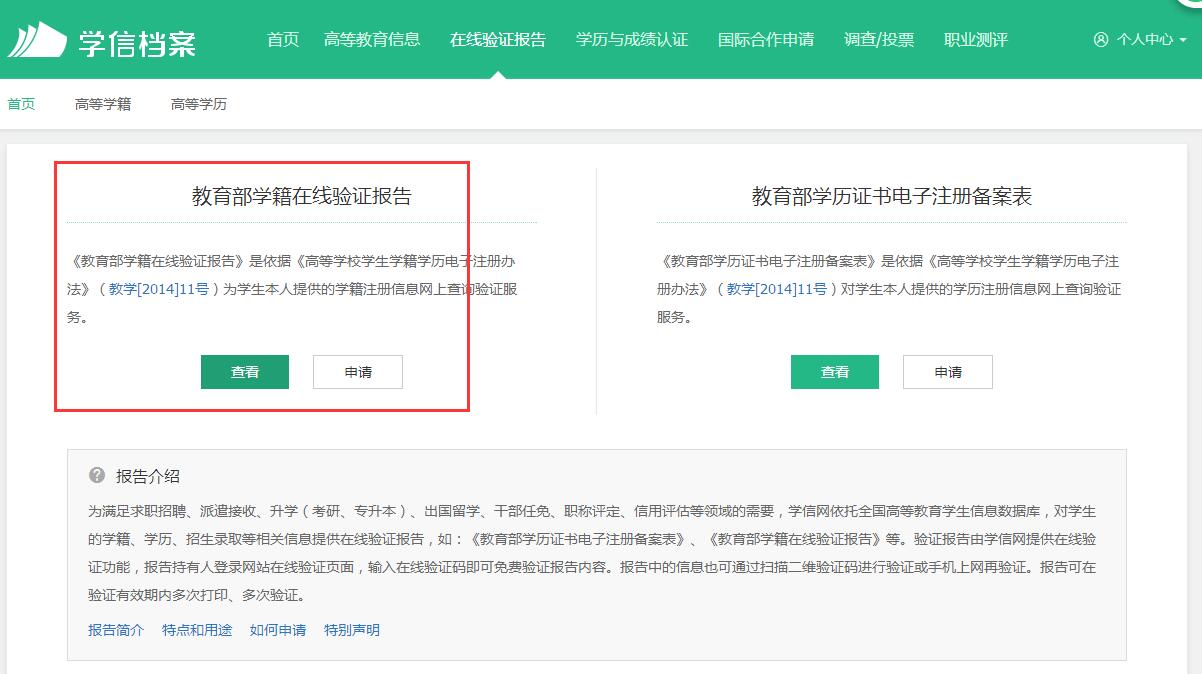Click 申请 under 教育部学历证书电子注册备案表
1202x674 pixels.
tap(948, 372)
